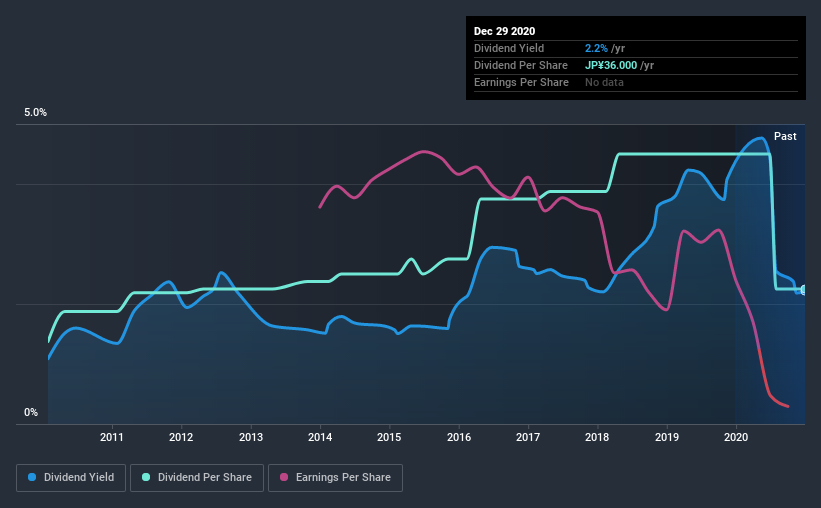Image resolution: width=821 pixels, height=508 pixels.
Task: Click the Dividend Yield row label in tooltip
Action: coord(509,48)
